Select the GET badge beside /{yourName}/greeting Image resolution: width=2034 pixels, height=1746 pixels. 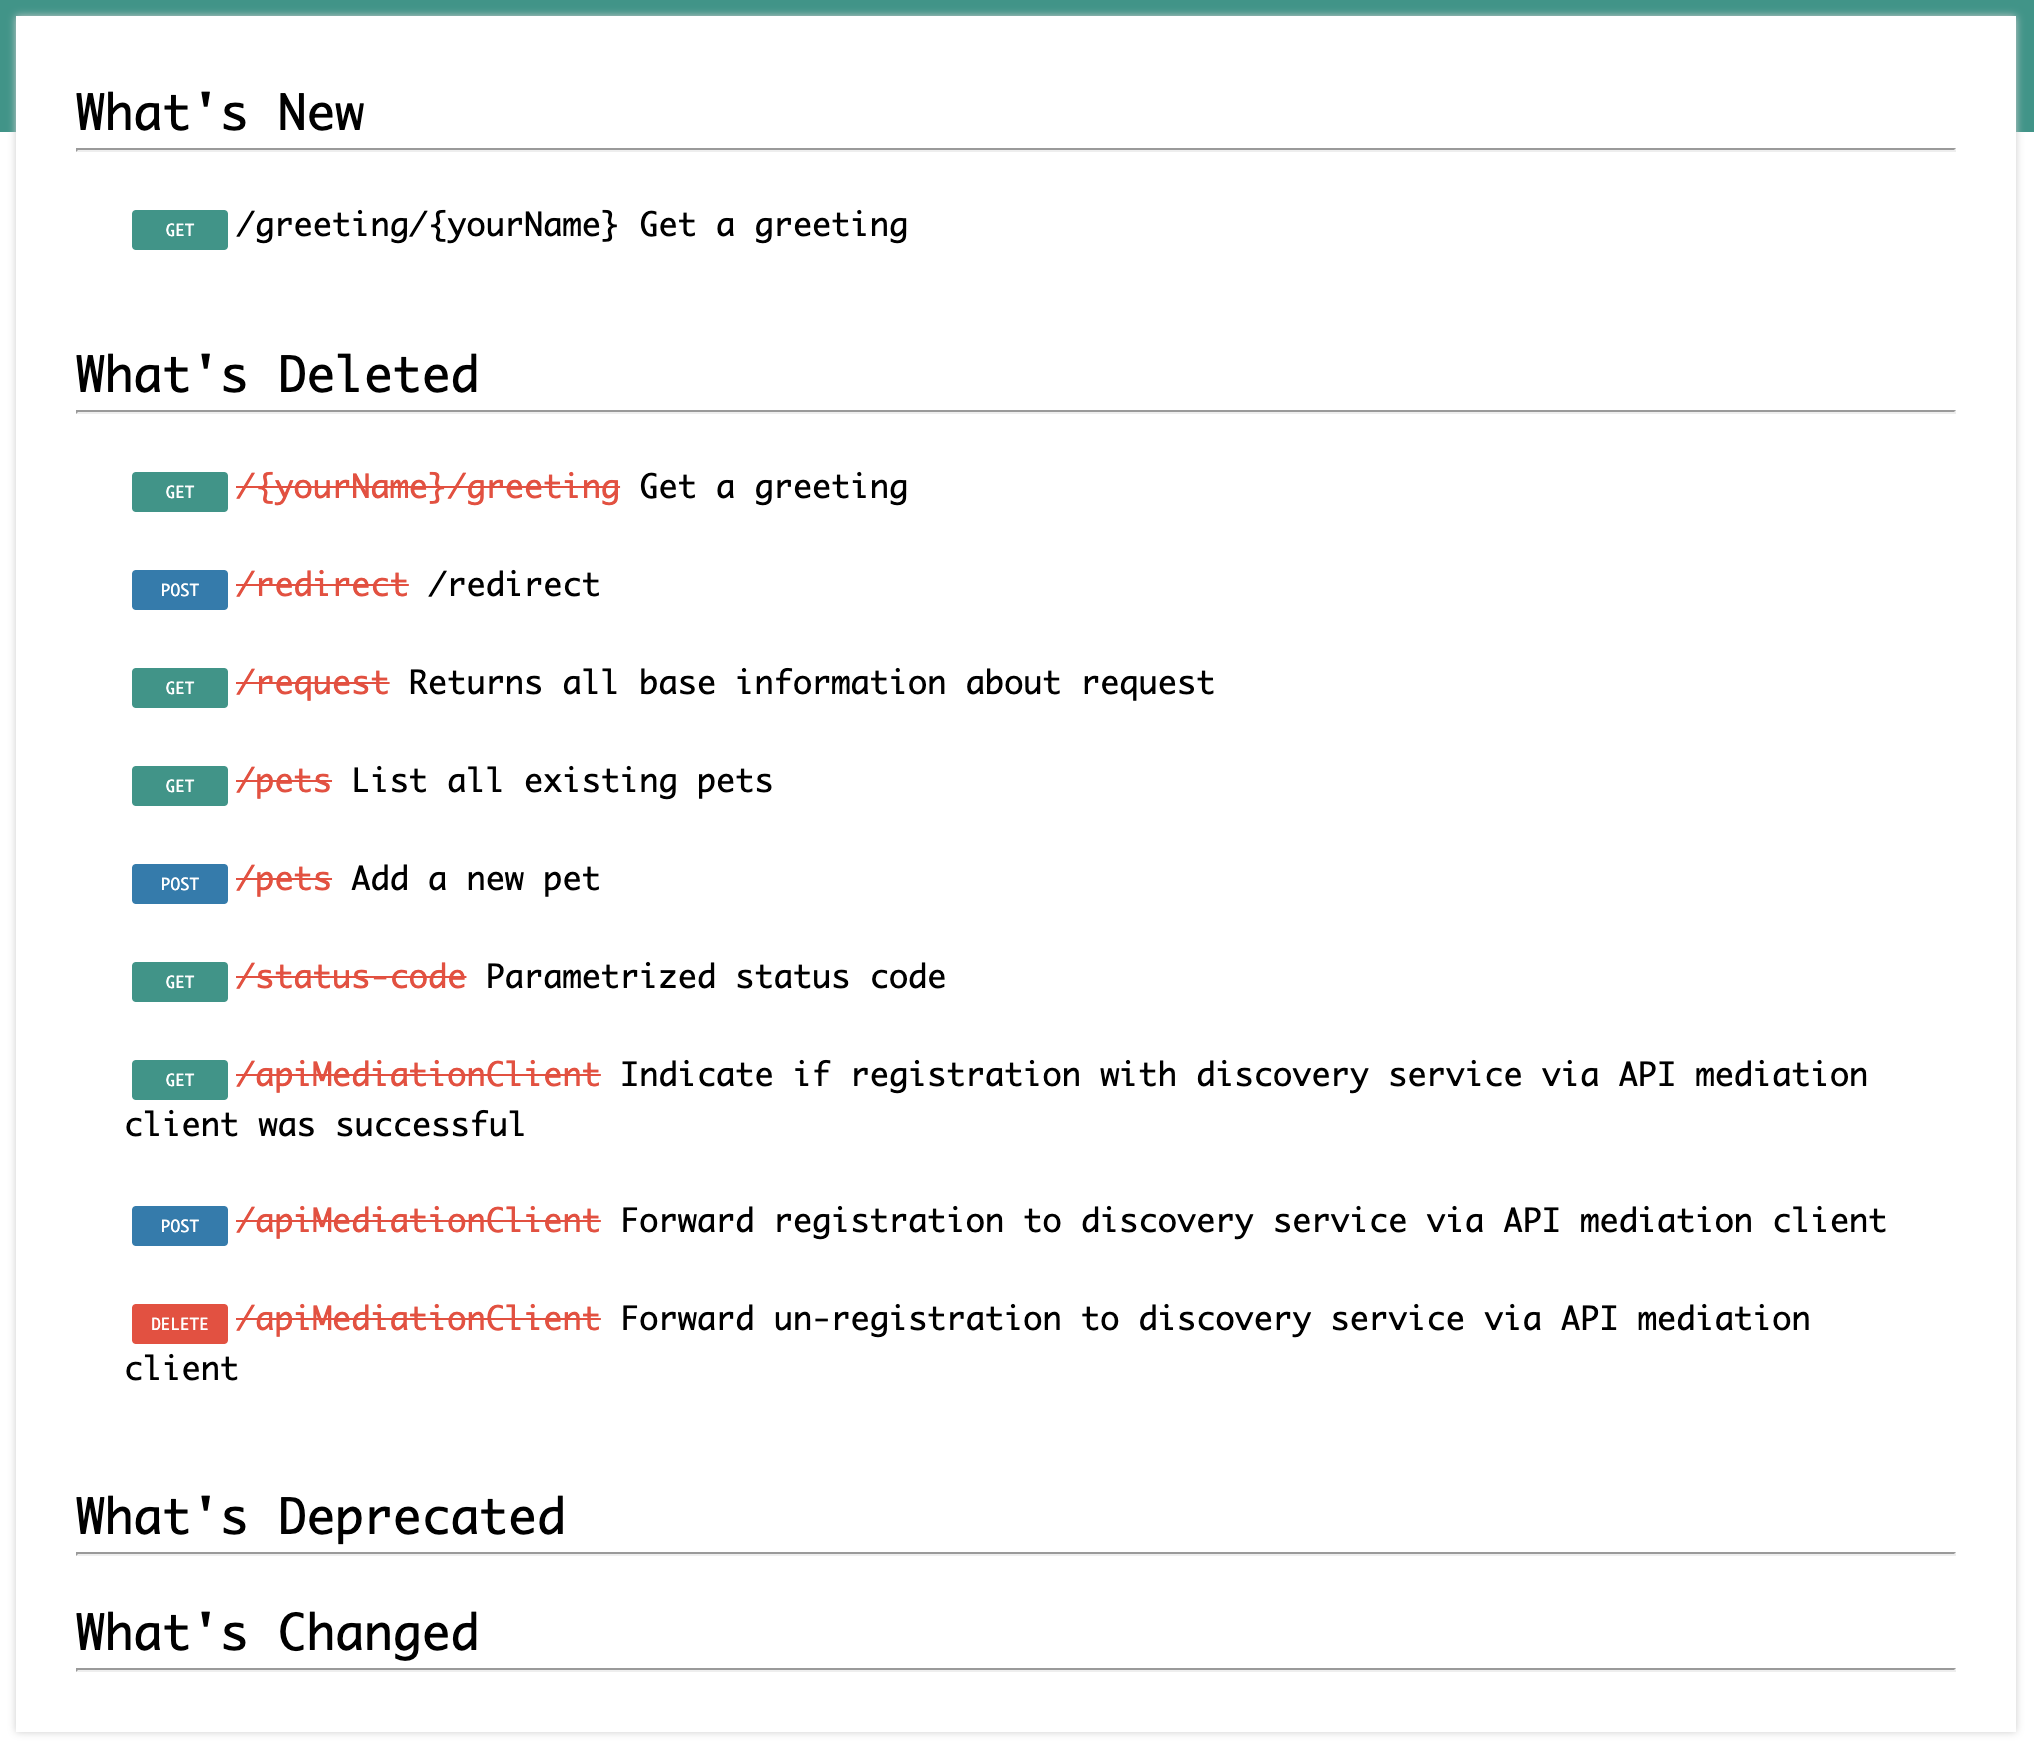(178, 491)
